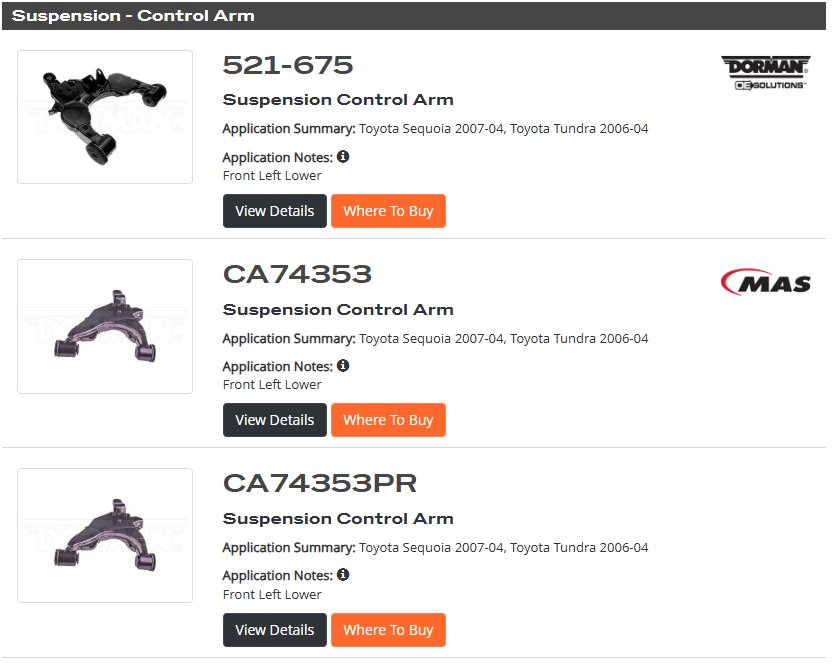
Task: Click Suspension Control Arm title under 521-675
Action: pos(338,100)
